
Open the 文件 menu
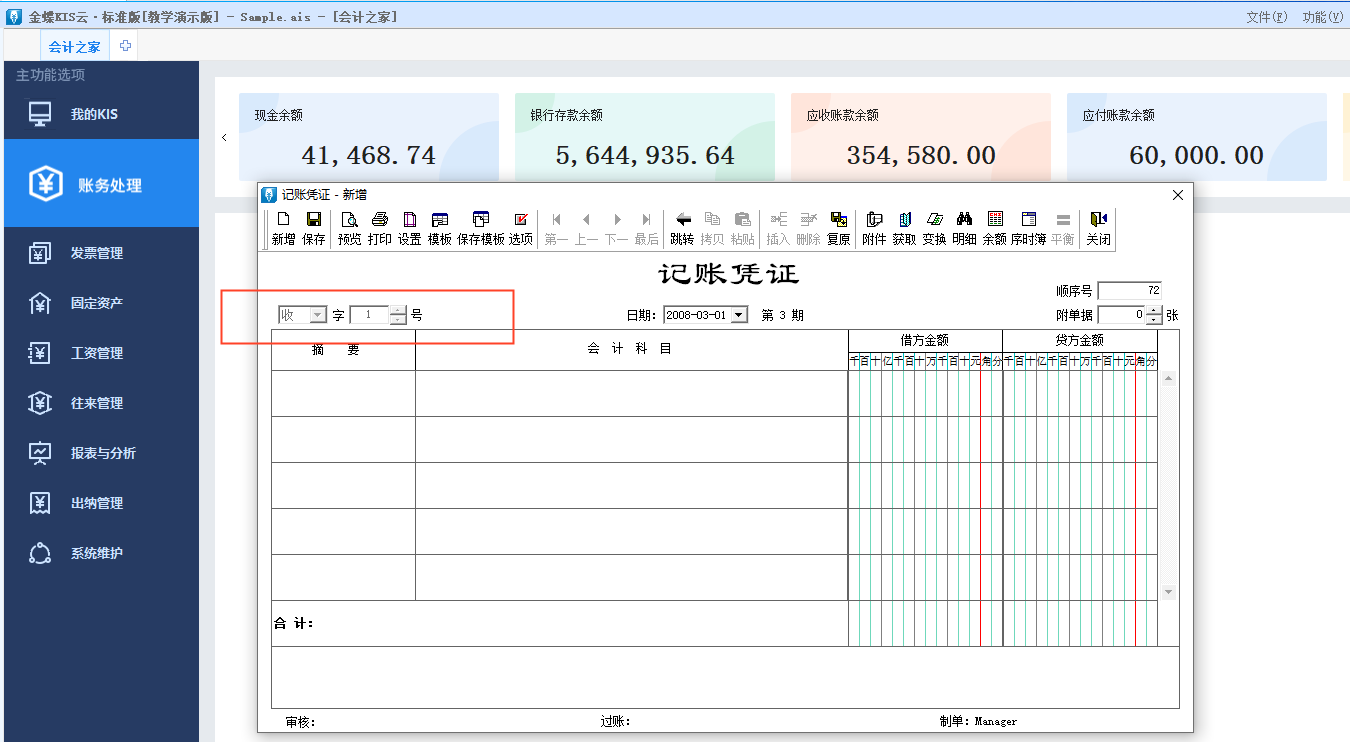[x=1266, y=17]
